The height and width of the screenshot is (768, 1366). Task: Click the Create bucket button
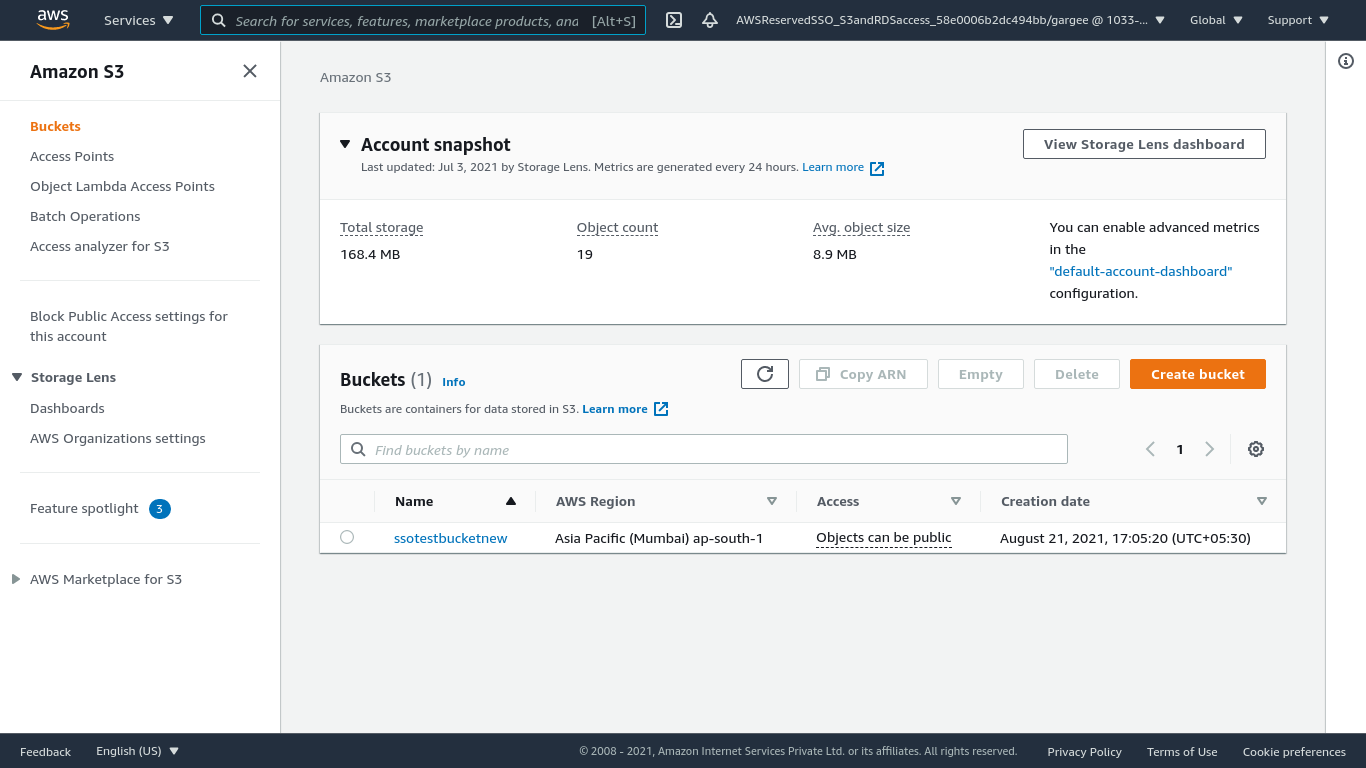pos(1197,374)
